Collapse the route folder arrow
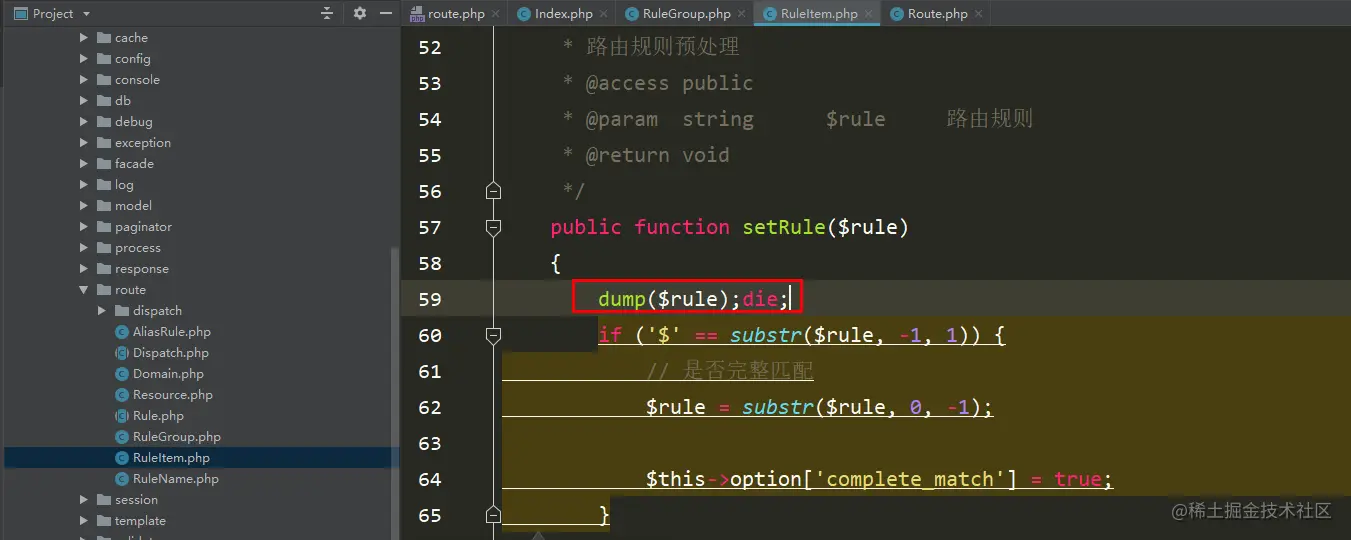1351x540 pixels. [85, 290]
